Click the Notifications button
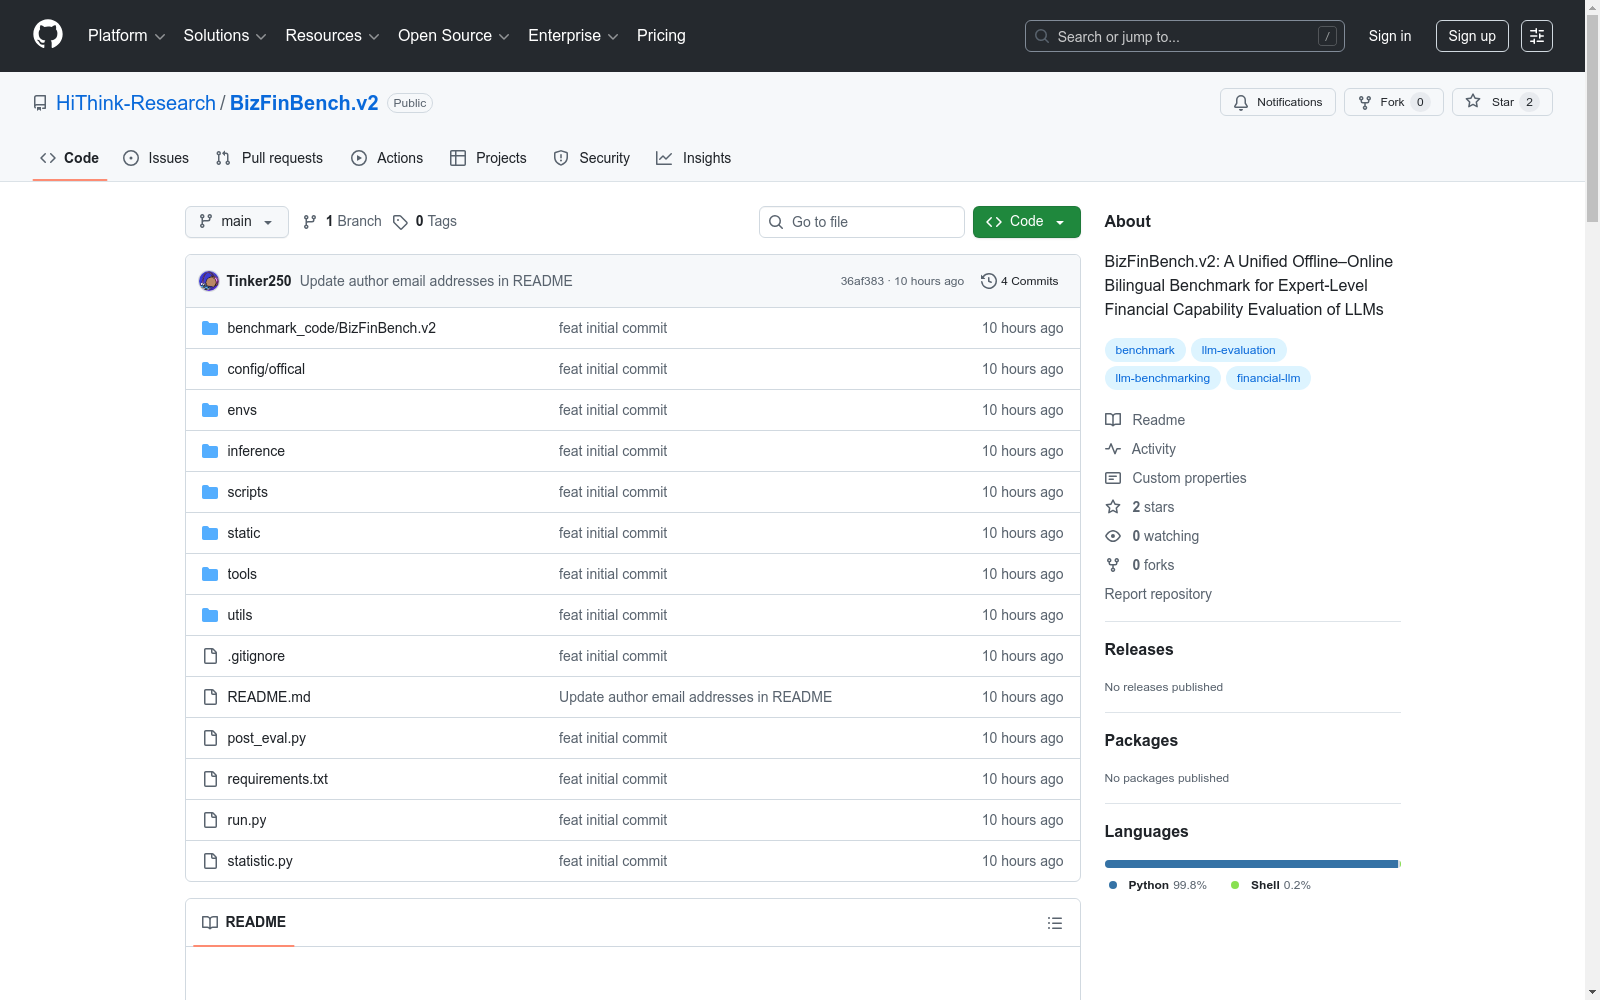 coord(1278,102)
